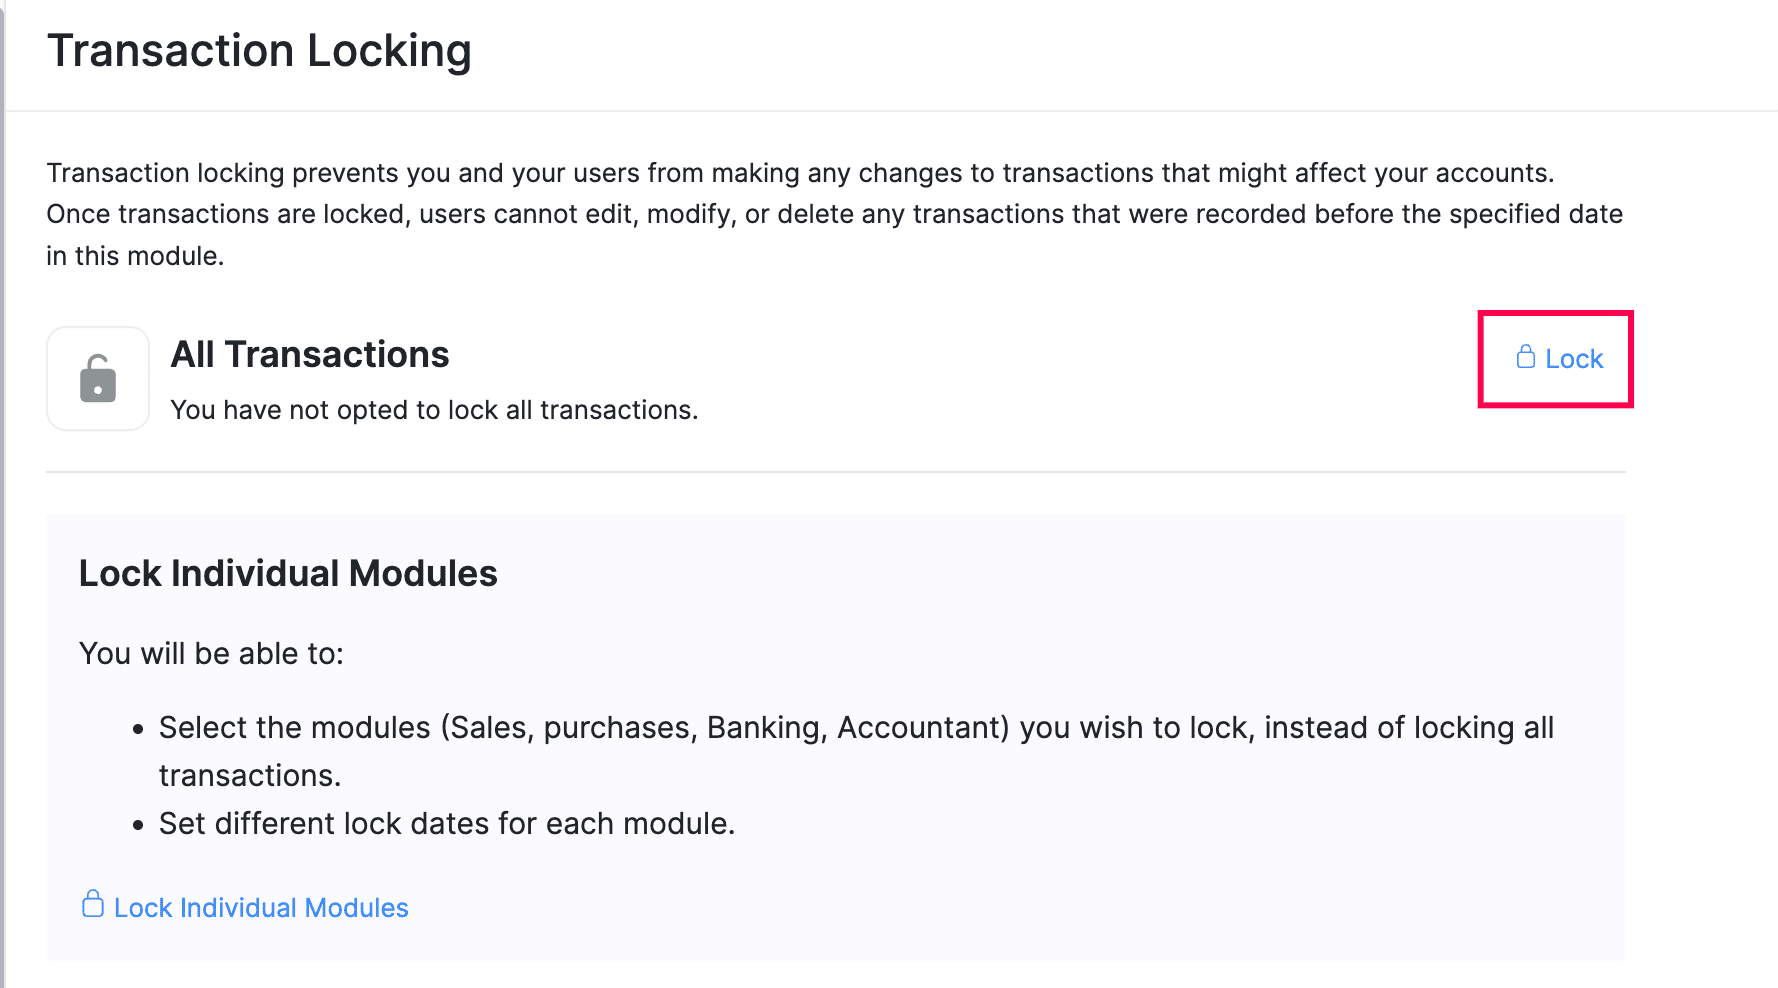This screenshot has width=1778, height=988.
Task: Click the Transaction Locking page title
Action: [262, 49]
